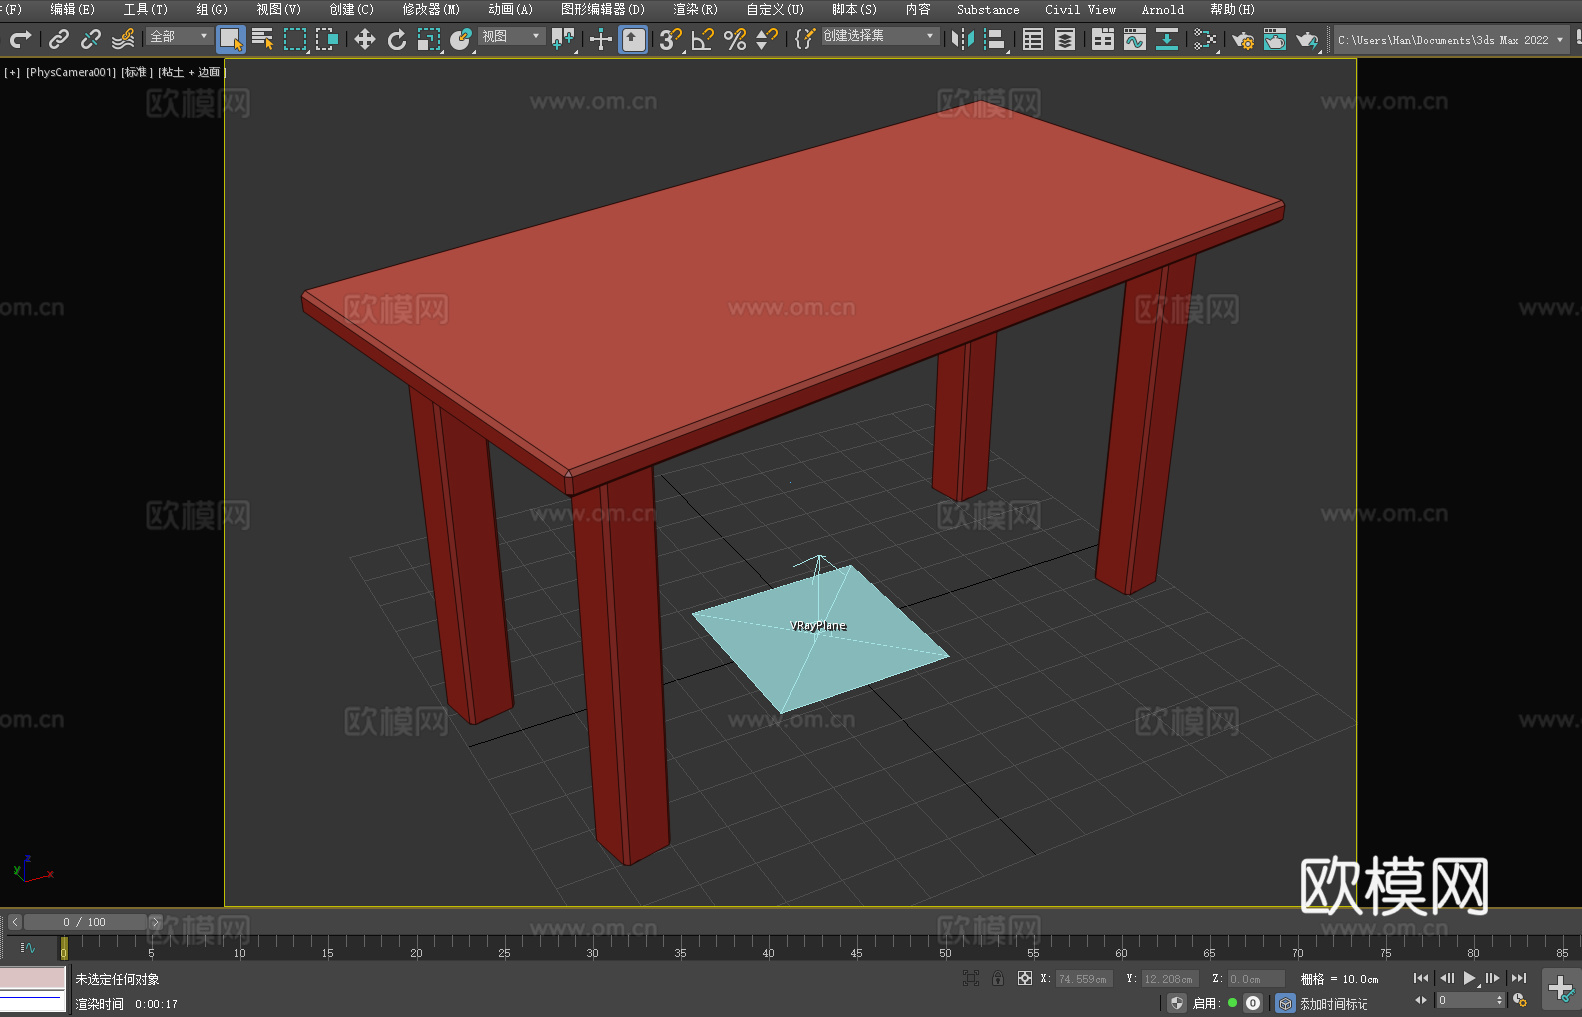Open the Civil View menu
Screen dimensions: 1582x1017
pos(1080,9)
